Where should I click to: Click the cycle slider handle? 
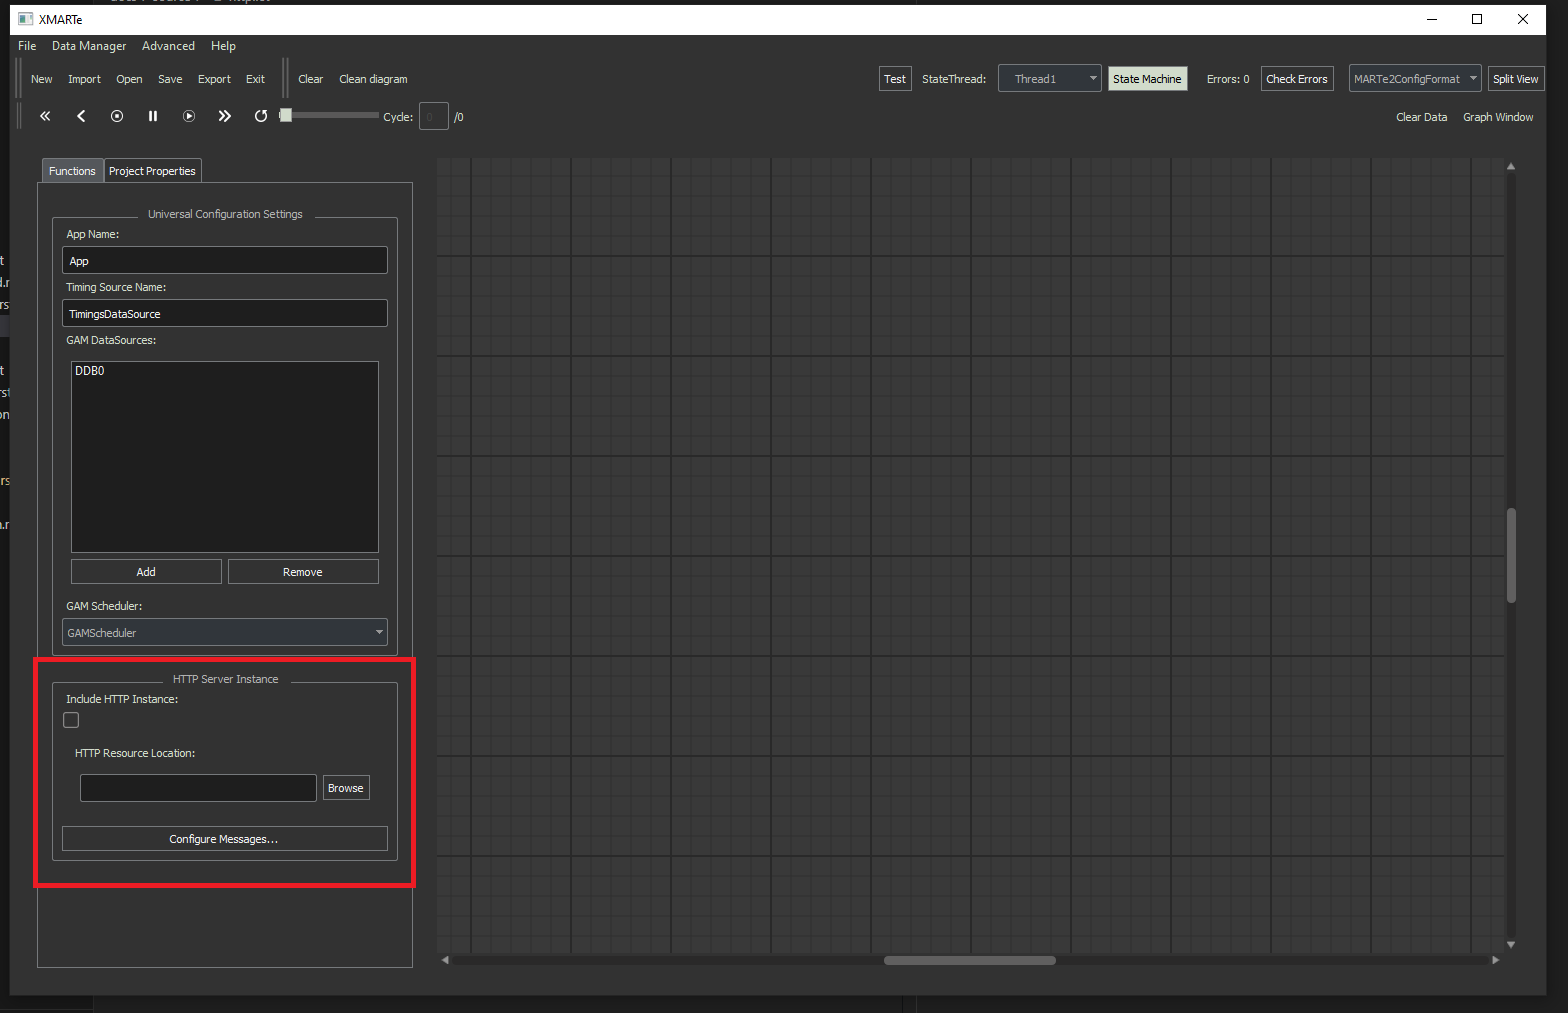(286, 115)
